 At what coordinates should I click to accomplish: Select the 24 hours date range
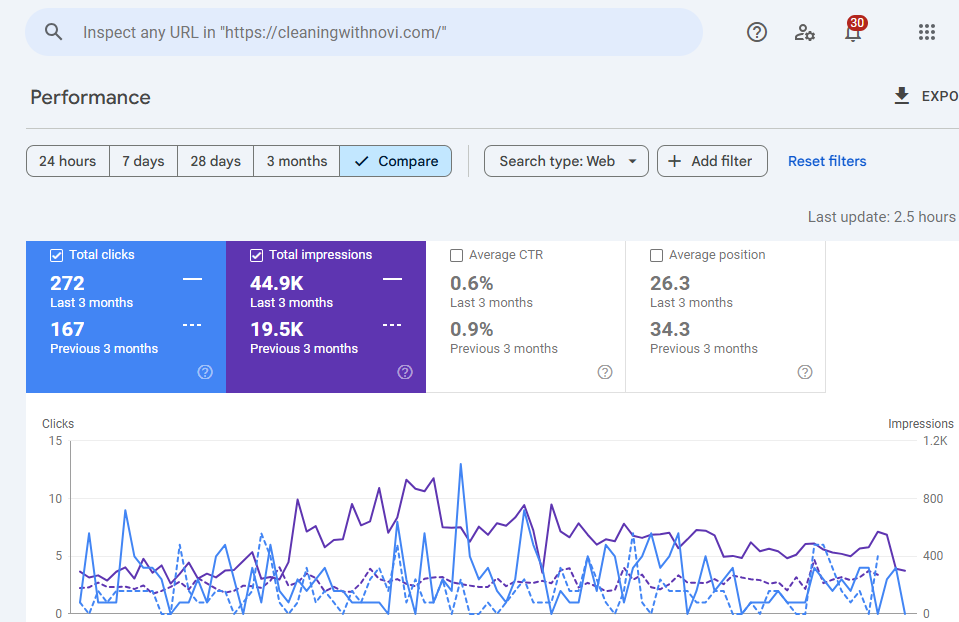68,161
